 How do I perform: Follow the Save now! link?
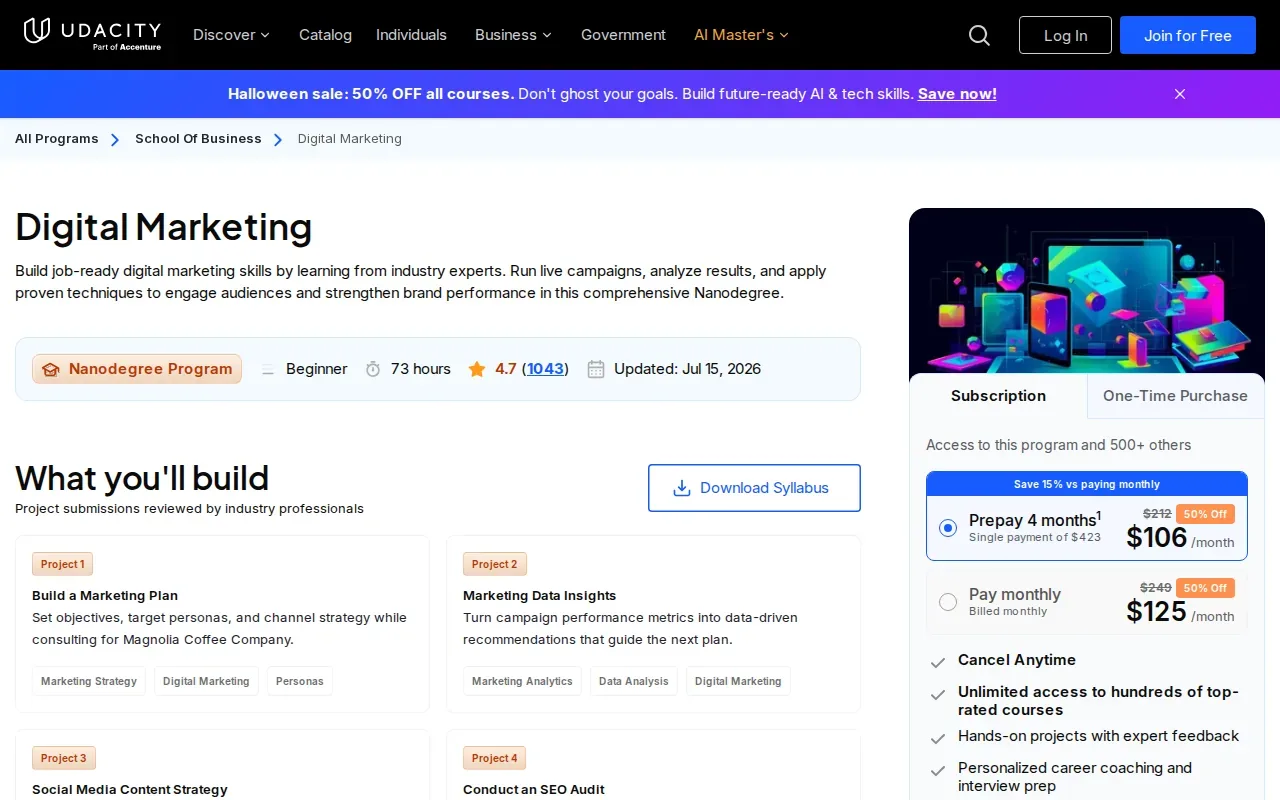pos(957,94)
